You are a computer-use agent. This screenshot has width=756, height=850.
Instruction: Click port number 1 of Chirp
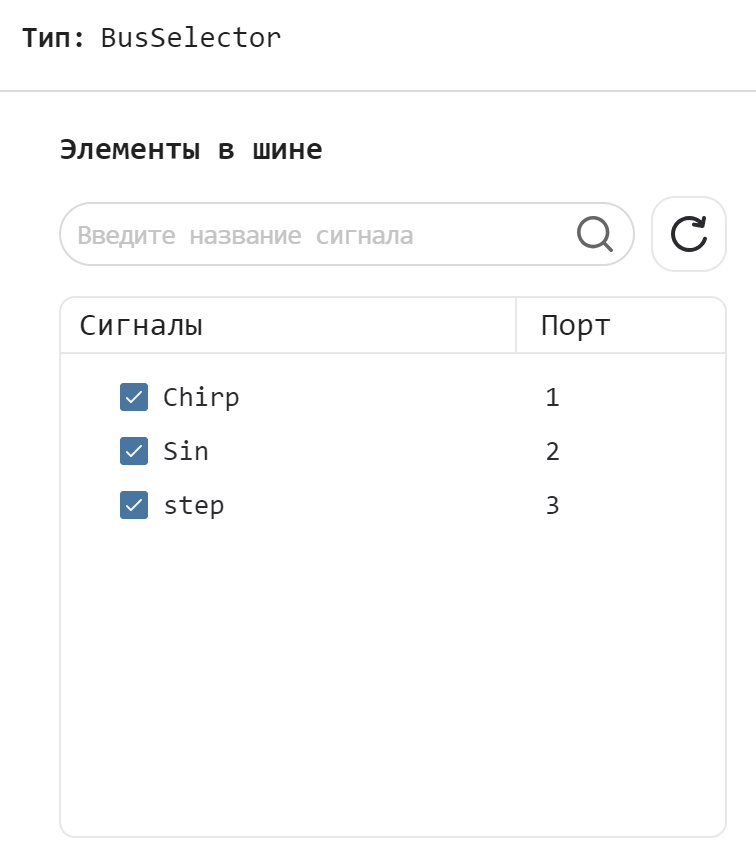pyautogui.click(x=552, y=397)
